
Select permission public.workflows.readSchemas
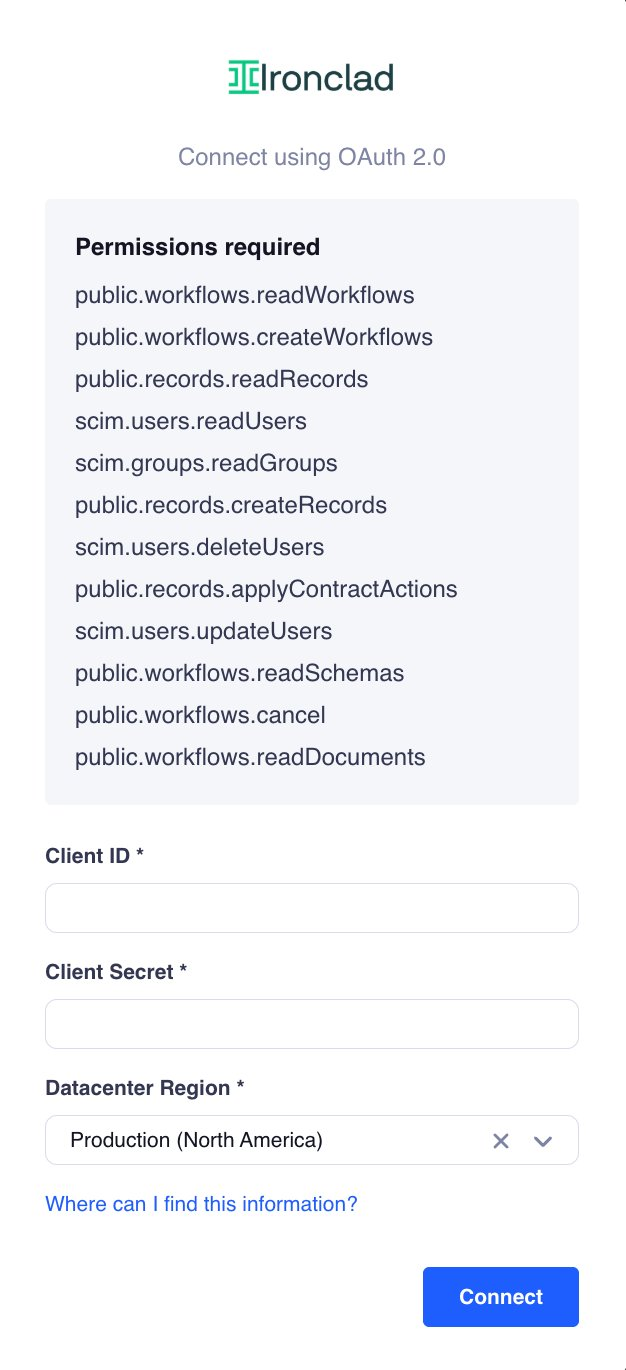(240, 673)
